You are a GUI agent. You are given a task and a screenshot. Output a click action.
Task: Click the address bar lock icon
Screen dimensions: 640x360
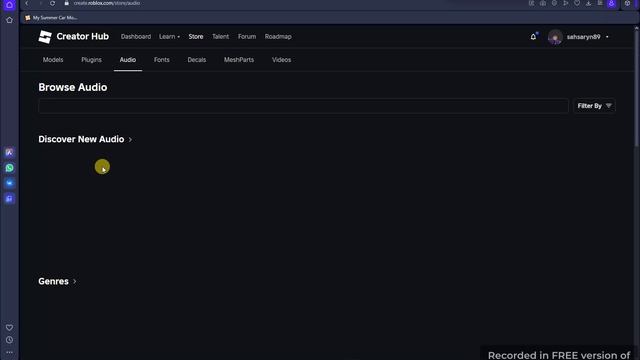(x=67, y=3)
